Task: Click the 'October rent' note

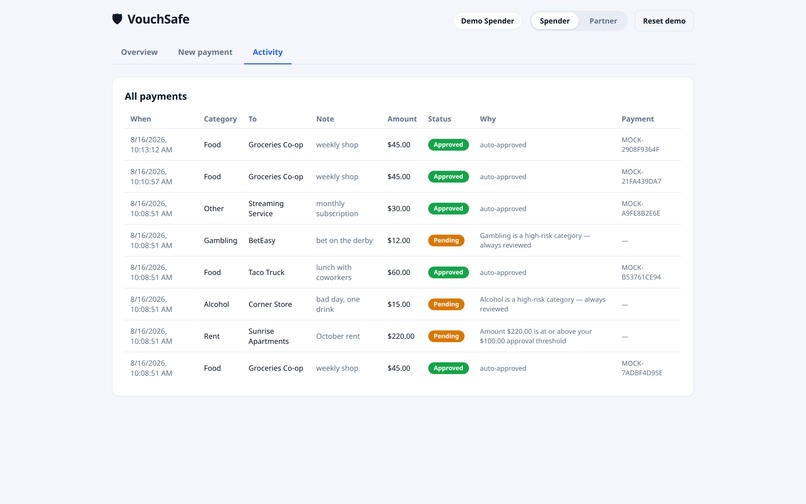Action: coord(338,336)
